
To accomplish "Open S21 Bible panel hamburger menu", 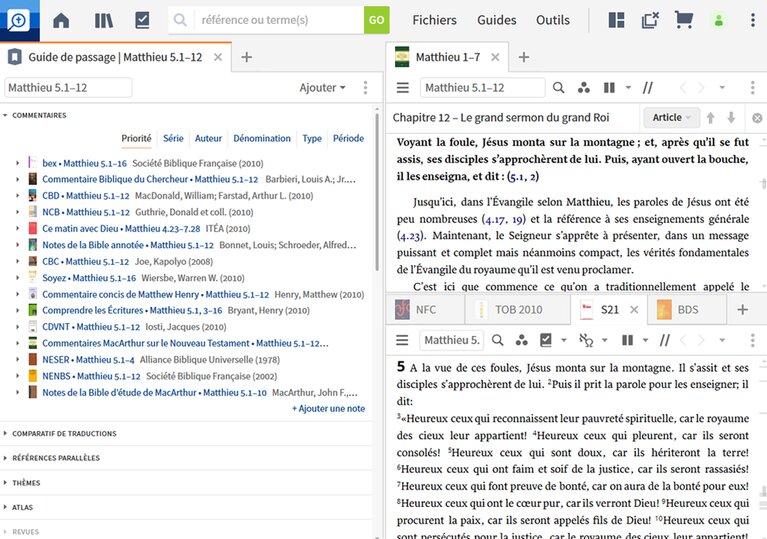I will pyautogui.click(x=402, y=340).
